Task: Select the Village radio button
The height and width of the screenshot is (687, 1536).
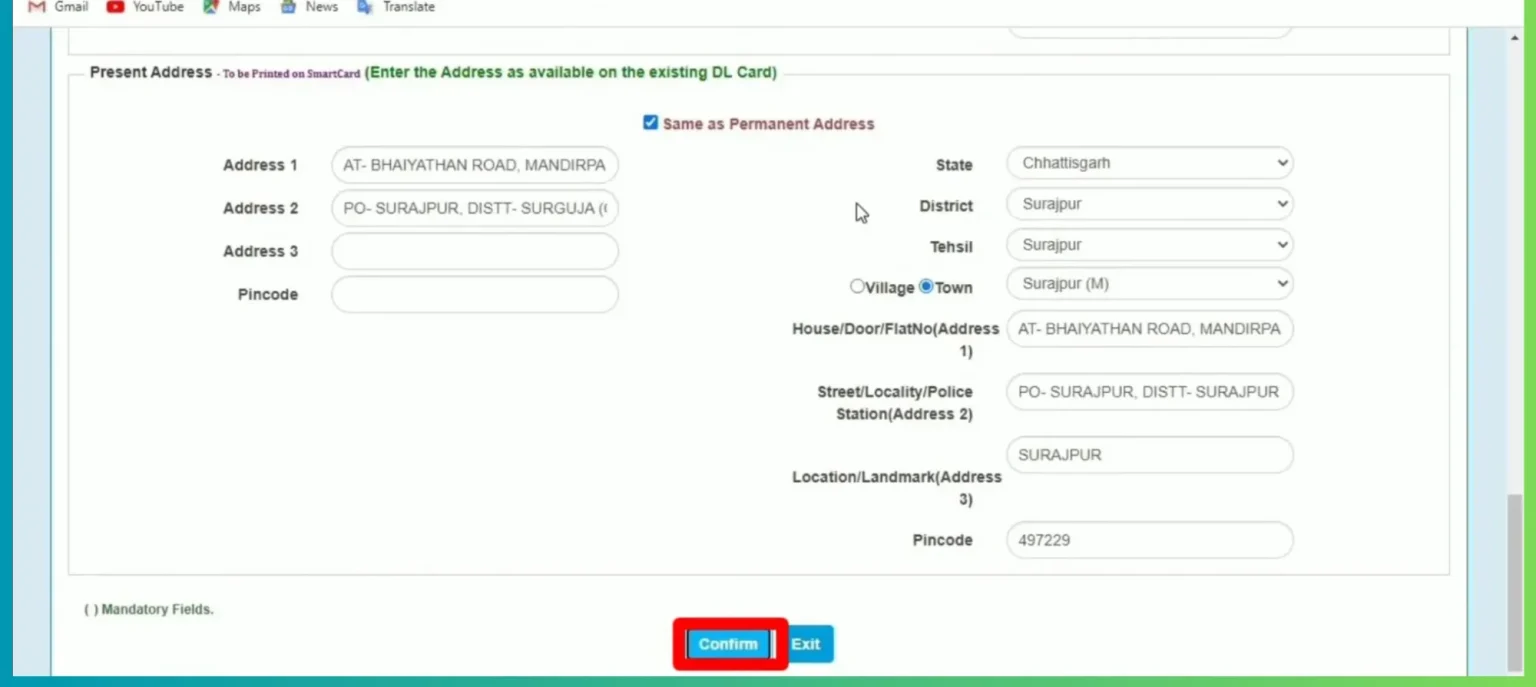Action: (x=857, y=287)
